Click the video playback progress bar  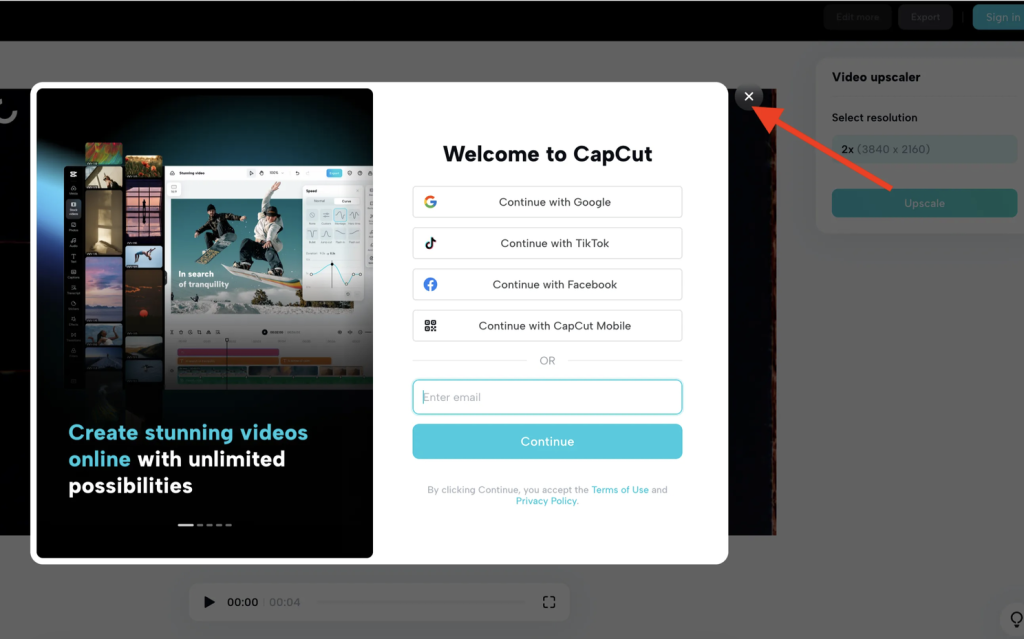(420, 602)
